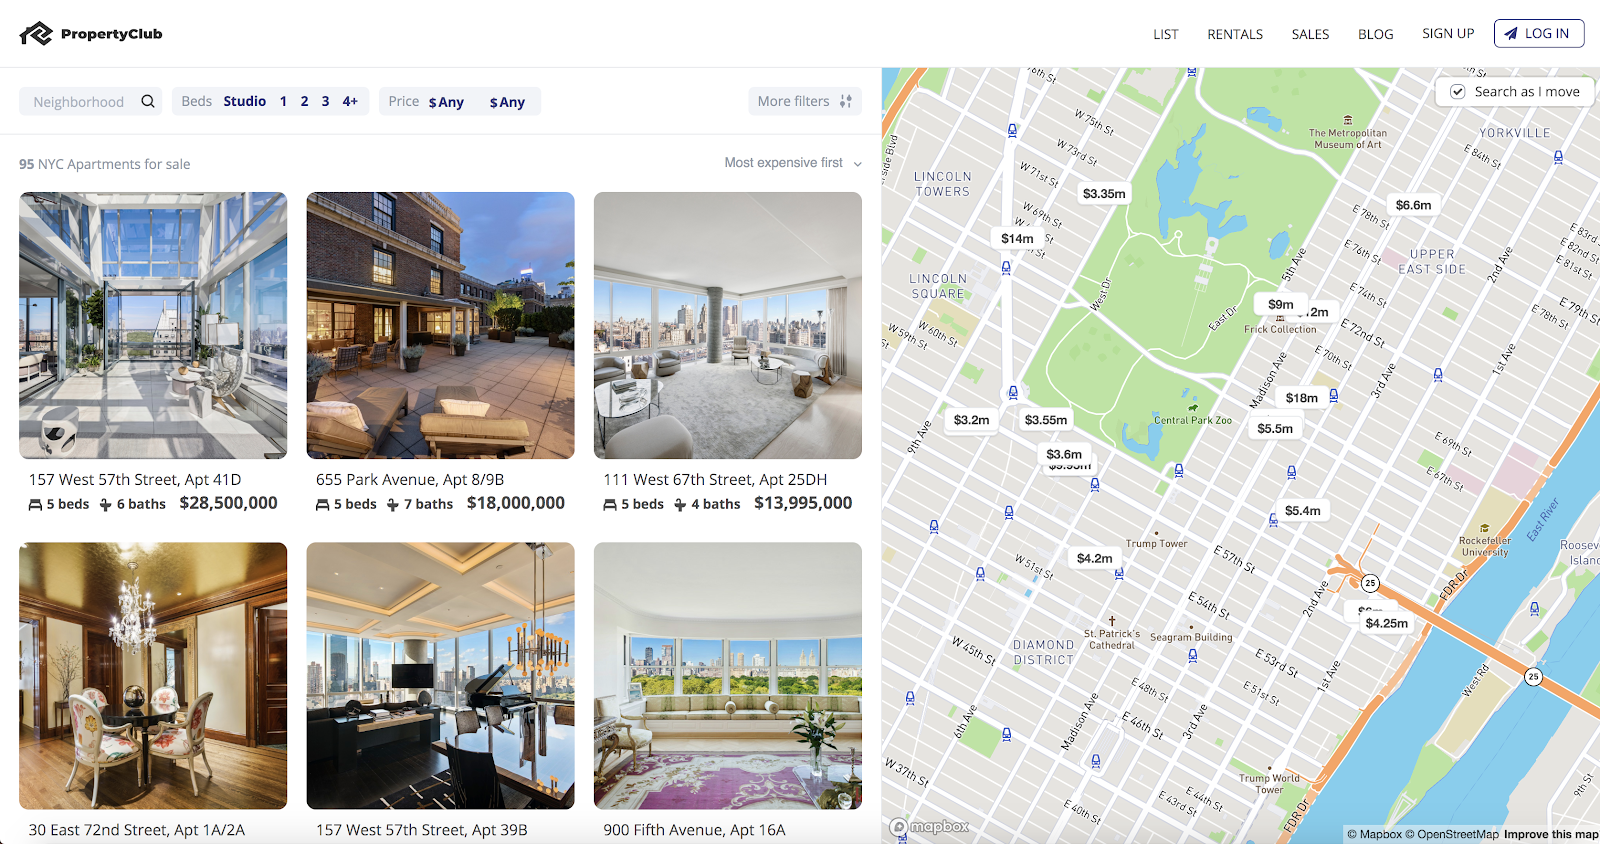This screenshot has width=1600, height=844.
Task: Click the paper plane icon in Log In
Action: (x=1511, y=33)
